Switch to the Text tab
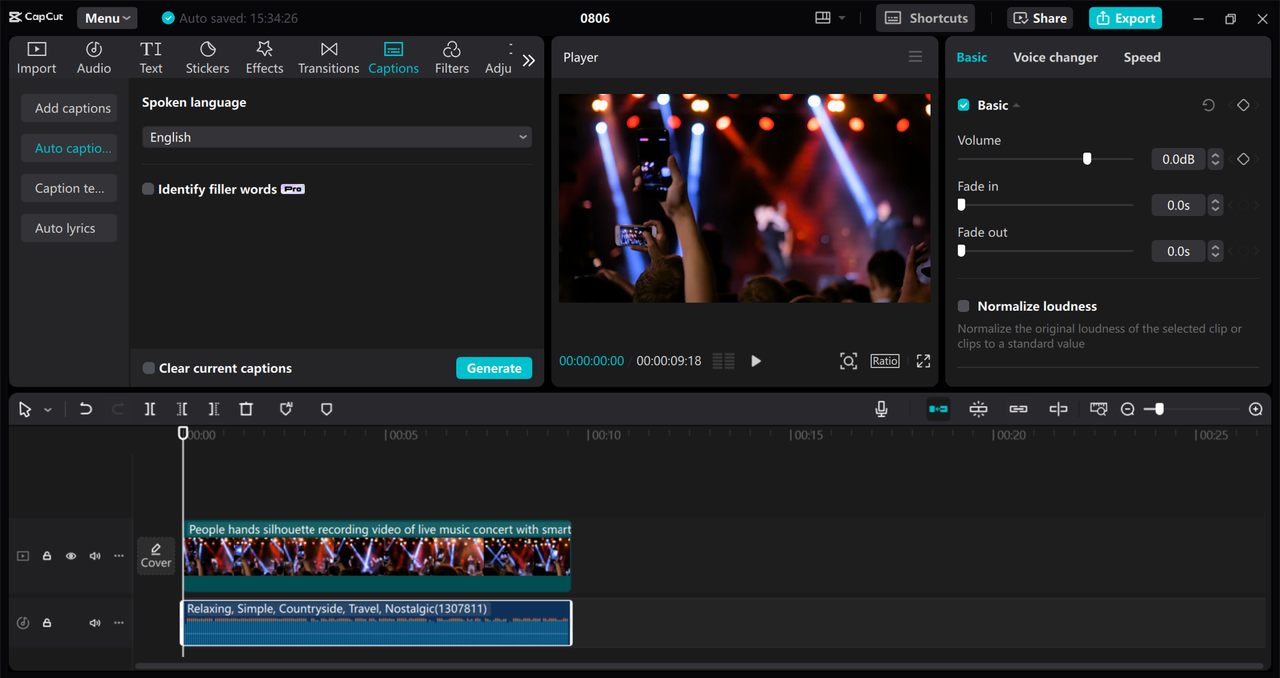 151,58
